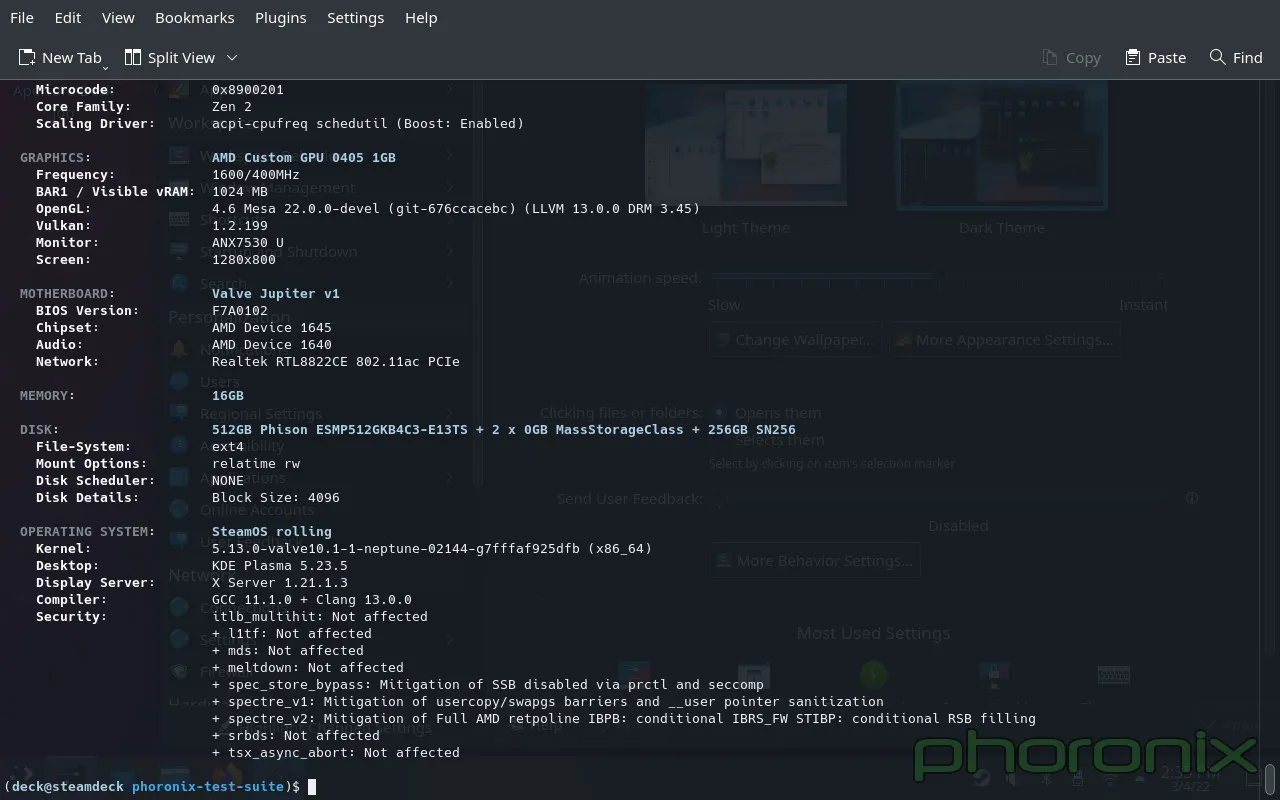Click 'More Behavior Settings...' in background settings window

coord(816,561)
